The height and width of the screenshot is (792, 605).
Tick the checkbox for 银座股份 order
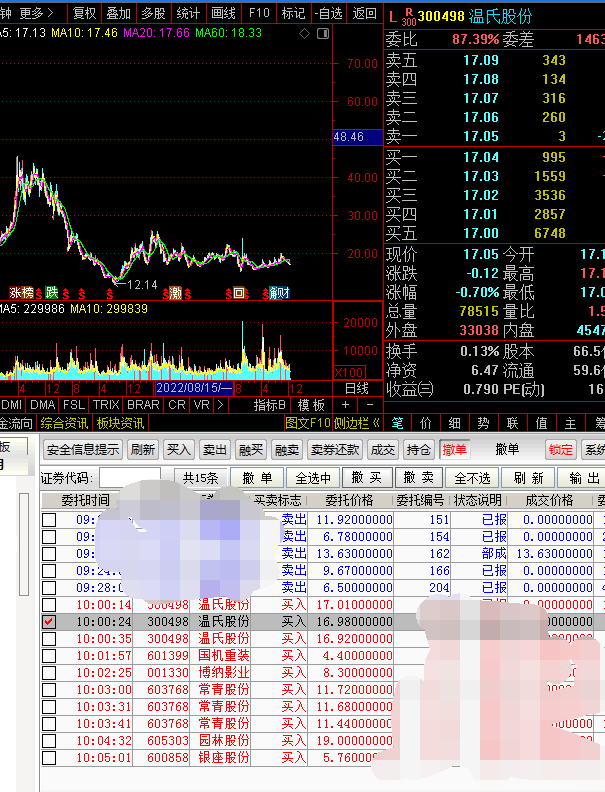pos(49,757)
